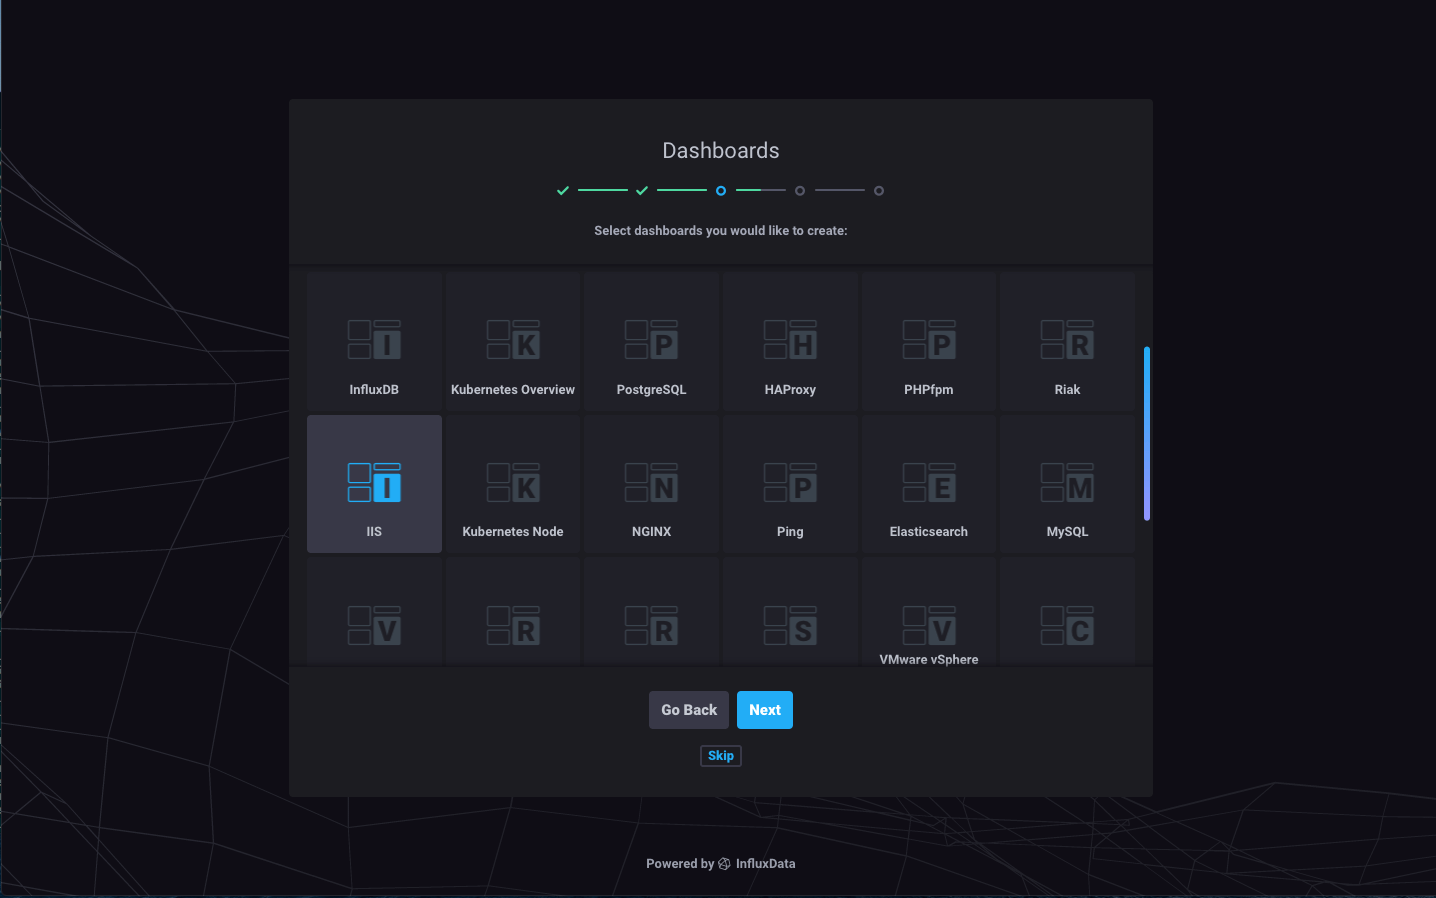Image resolution: width=1436 pixels, height=898 pixels.
Task: Choose the Riak dashboard card
Action: (x=1067, y=341)
